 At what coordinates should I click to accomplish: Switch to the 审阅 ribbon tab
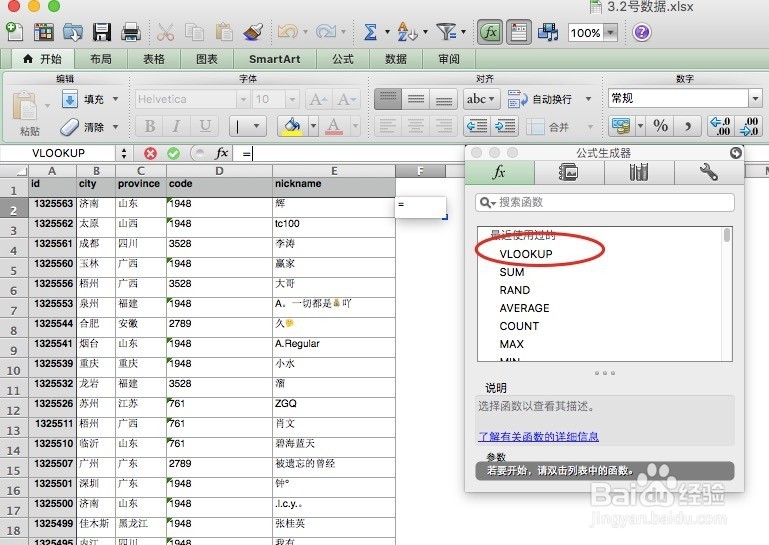coord(449,59)
